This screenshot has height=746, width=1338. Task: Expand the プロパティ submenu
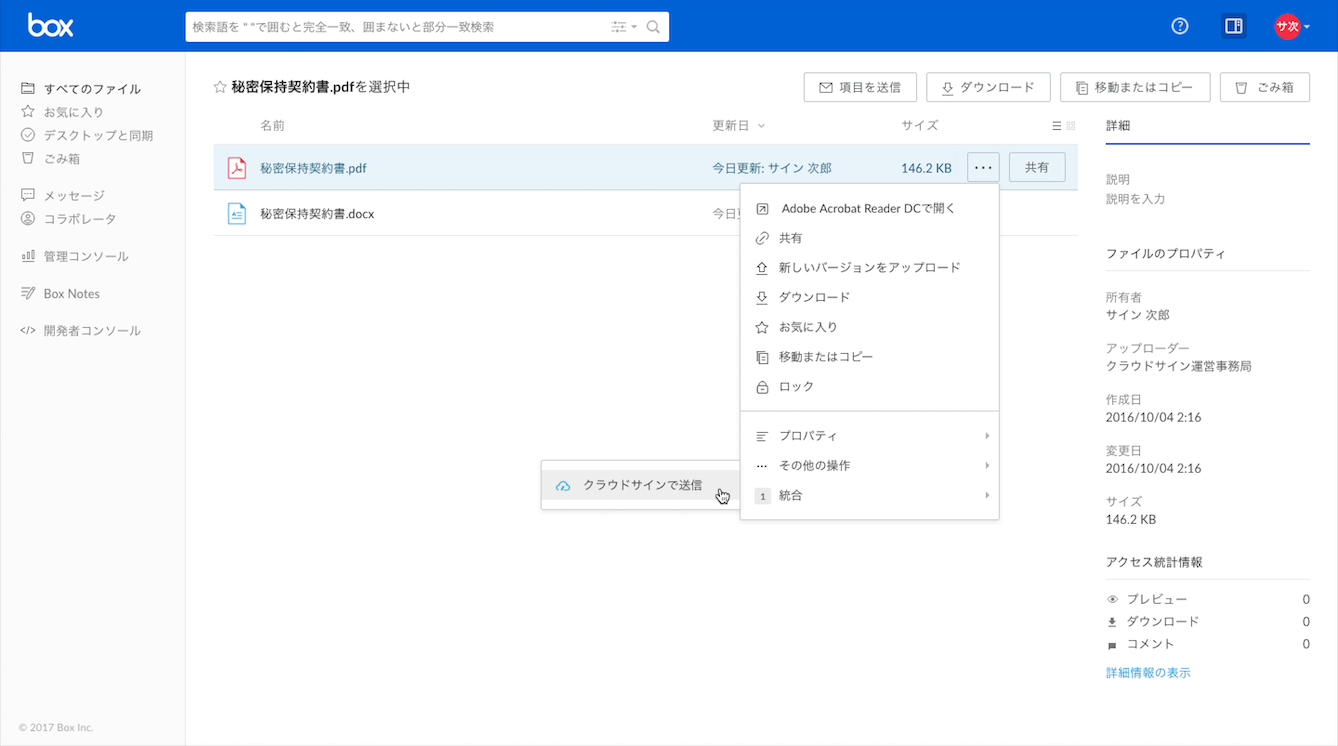[x=869, y=436]
